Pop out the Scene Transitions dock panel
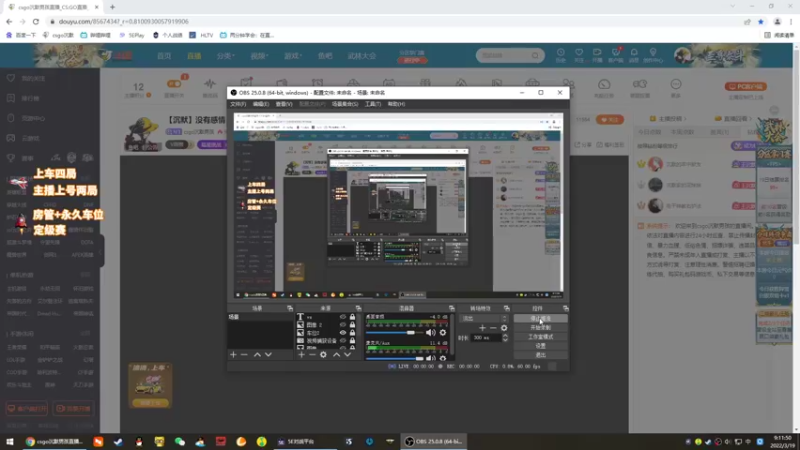 point(507,308)
